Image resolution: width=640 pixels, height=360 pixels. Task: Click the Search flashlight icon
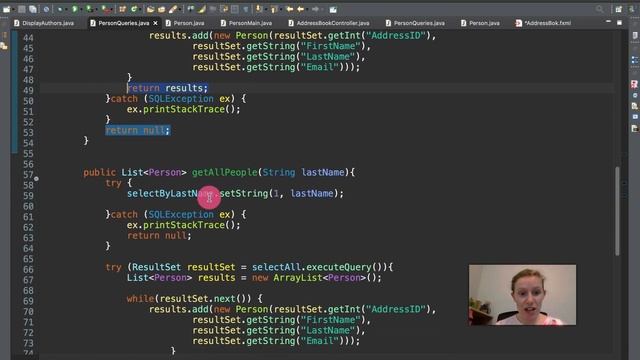(173, 9)
